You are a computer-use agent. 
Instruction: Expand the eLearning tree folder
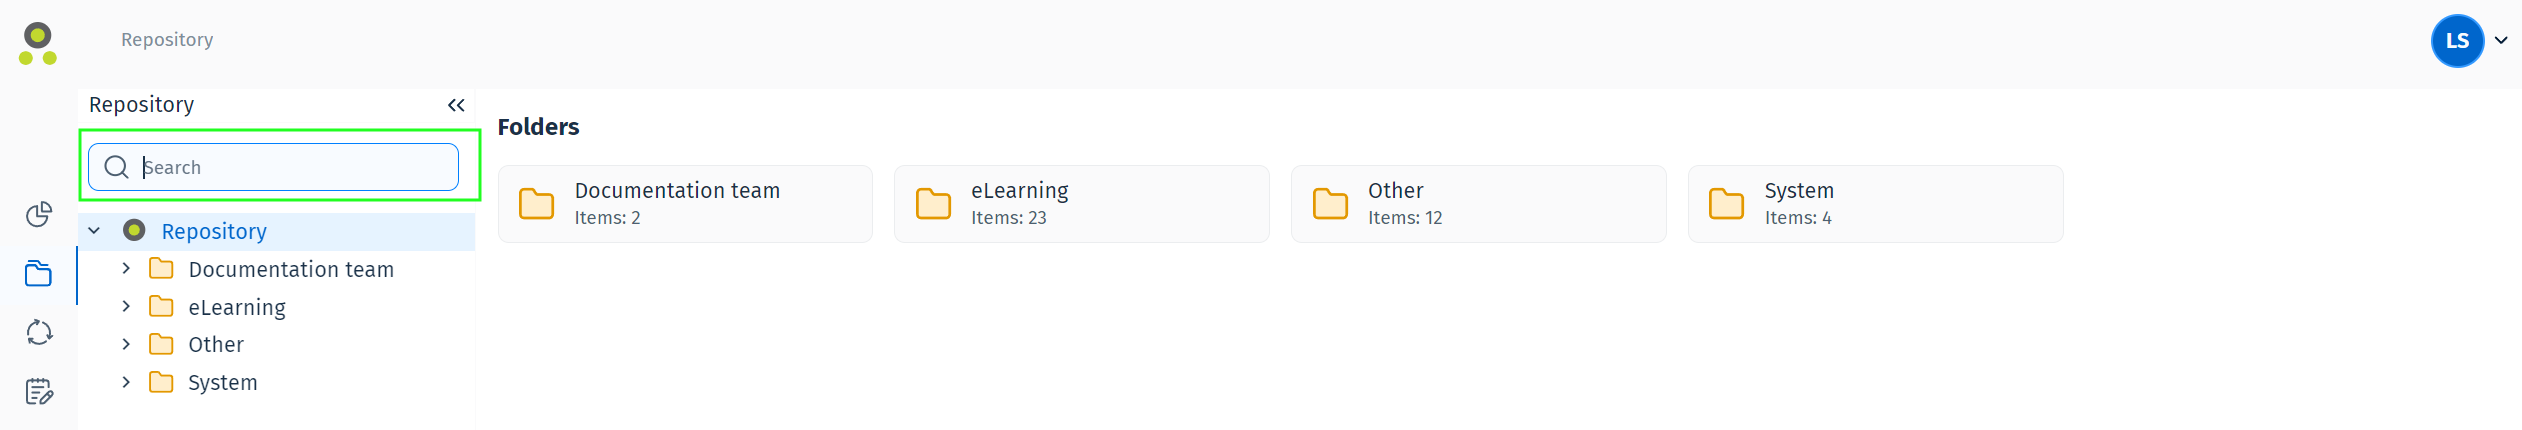(x=126, y=306)
